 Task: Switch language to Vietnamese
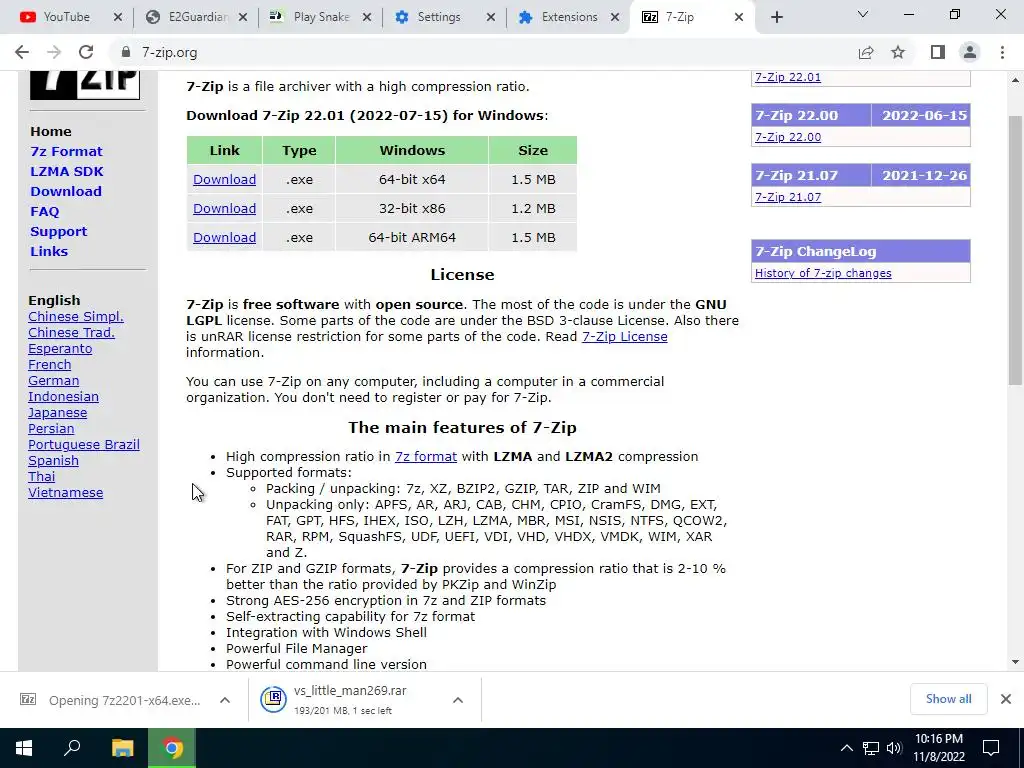click(x=65, y=493)
